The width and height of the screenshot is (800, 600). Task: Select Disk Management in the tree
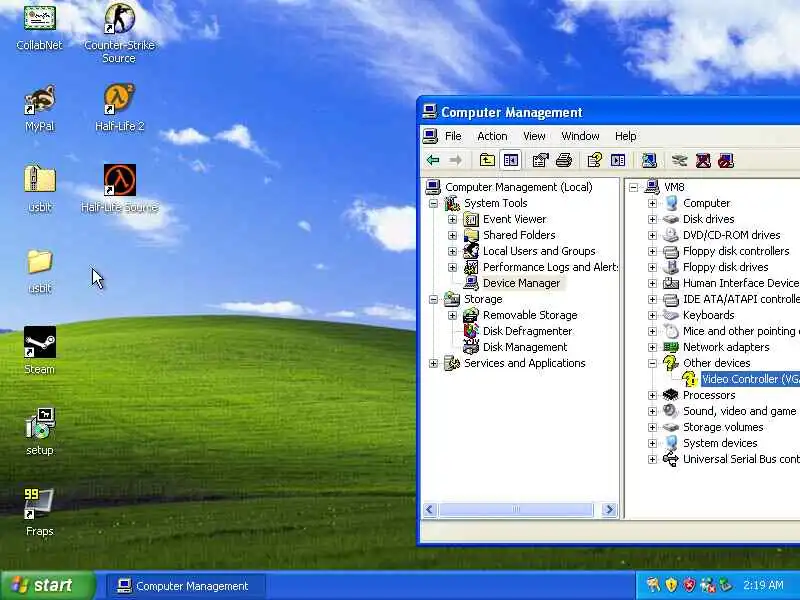coord(525,347)
